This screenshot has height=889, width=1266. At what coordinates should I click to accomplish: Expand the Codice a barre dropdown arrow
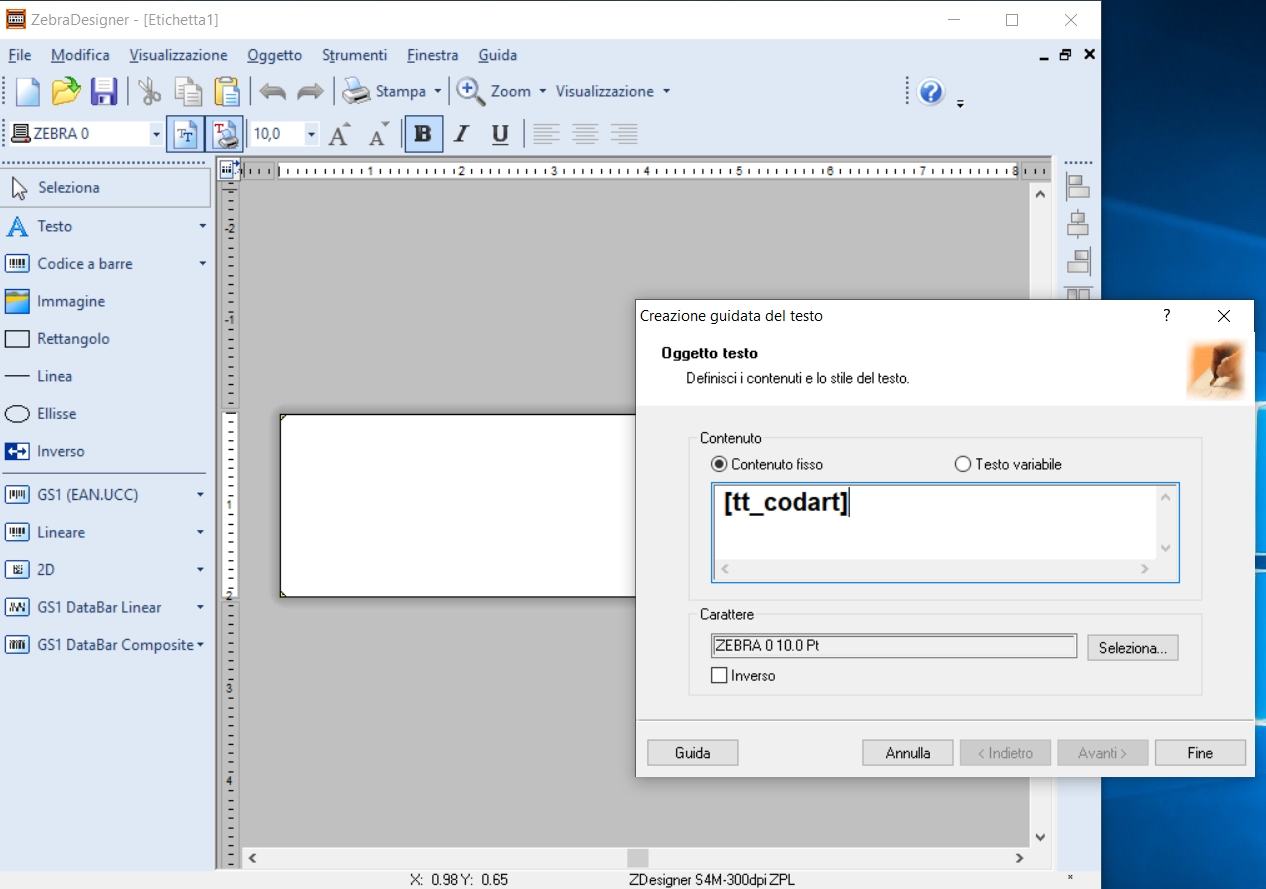202,264
